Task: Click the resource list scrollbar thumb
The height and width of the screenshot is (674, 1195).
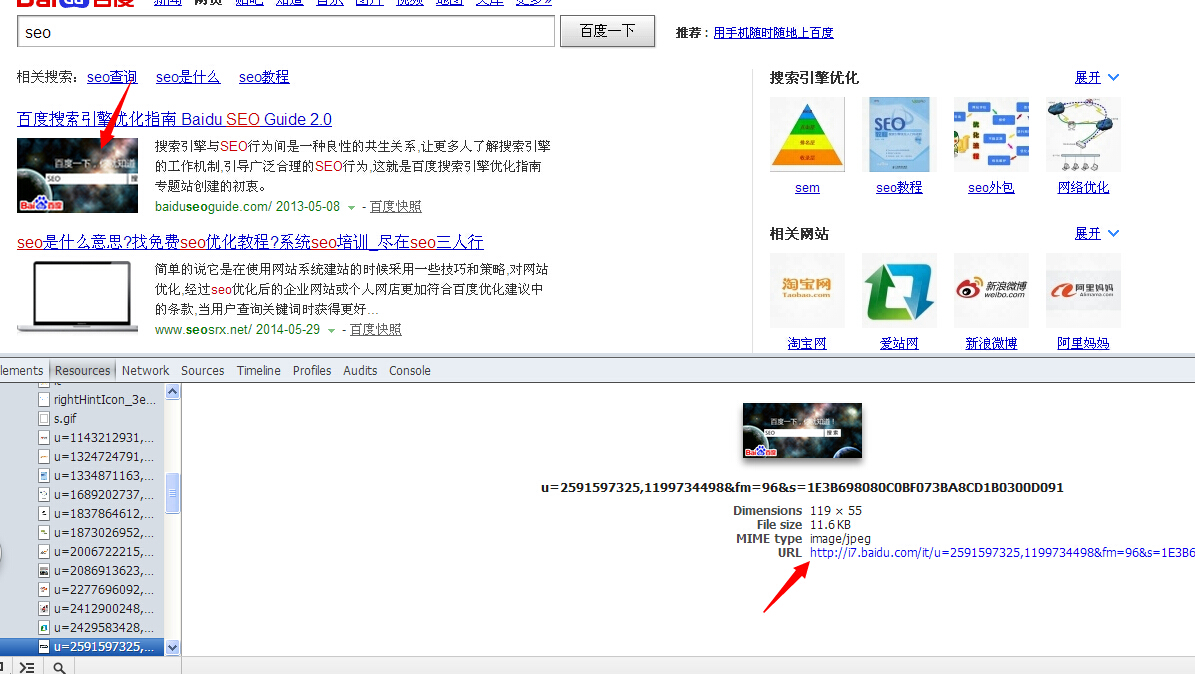Action: (172, 493)
